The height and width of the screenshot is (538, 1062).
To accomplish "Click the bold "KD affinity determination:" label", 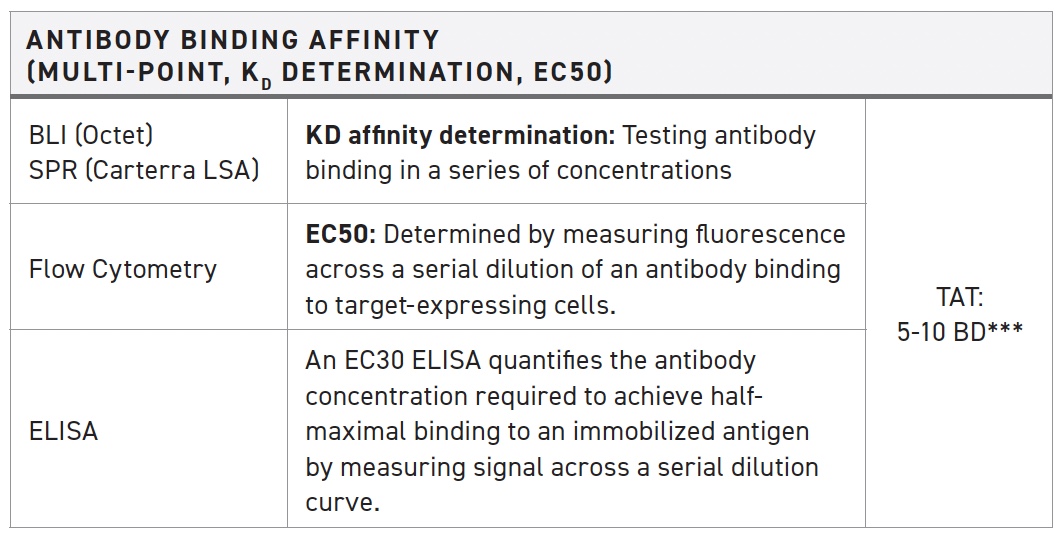I will point(463,135).
